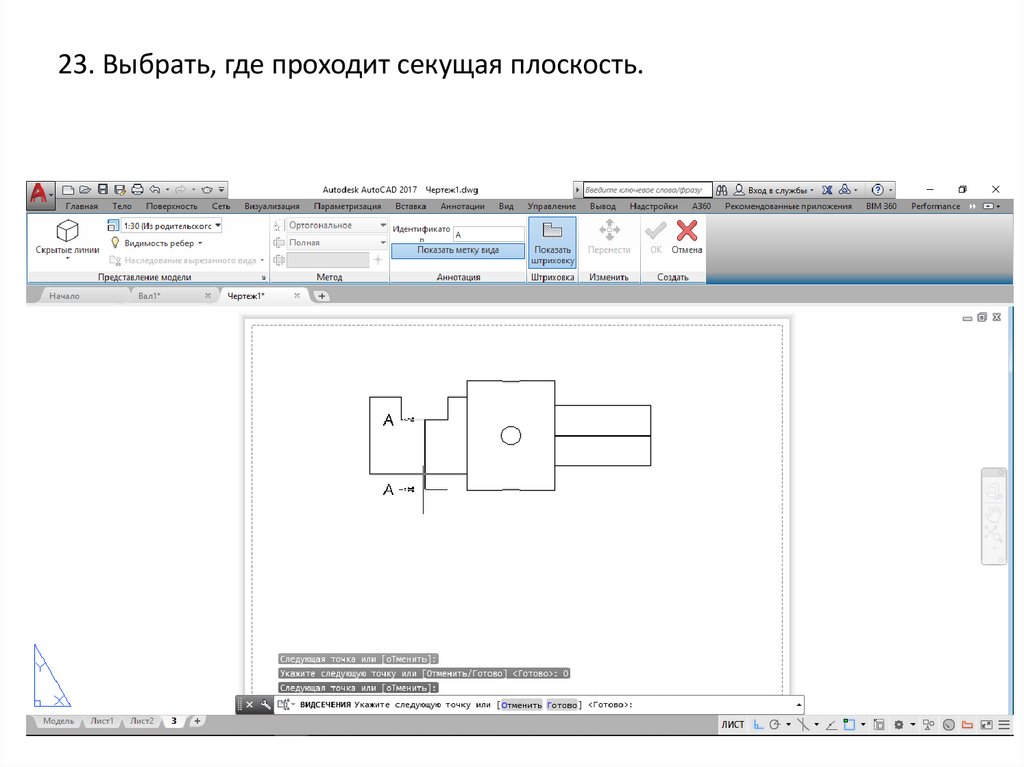Toggle Показать метку вида option
The image size is (1024, 767).
[458, 251]
